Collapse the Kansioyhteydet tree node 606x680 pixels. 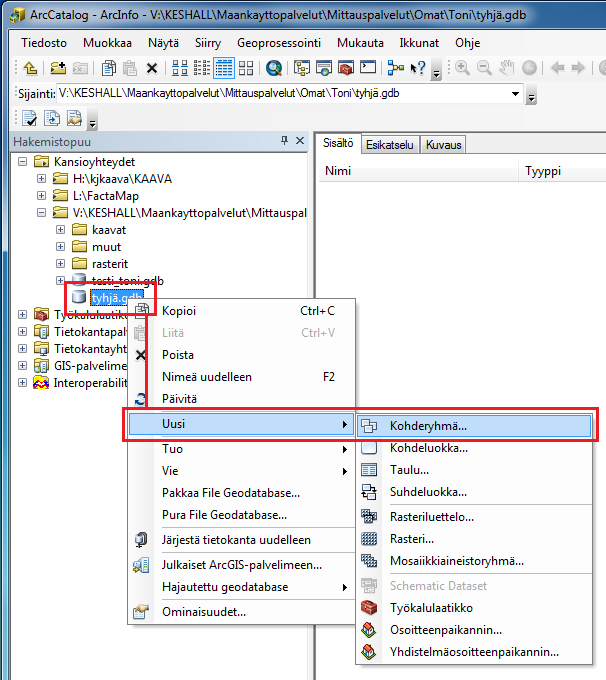pos(23,162)
